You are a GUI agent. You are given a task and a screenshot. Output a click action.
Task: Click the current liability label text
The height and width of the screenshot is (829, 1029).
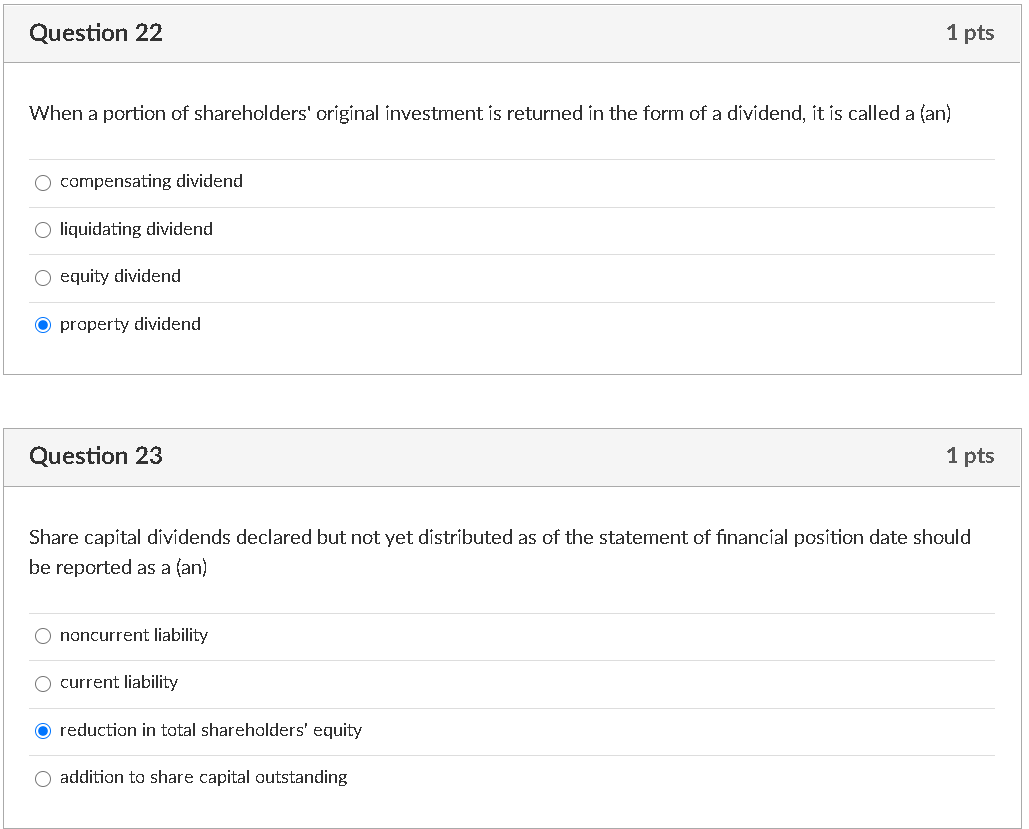118,683
